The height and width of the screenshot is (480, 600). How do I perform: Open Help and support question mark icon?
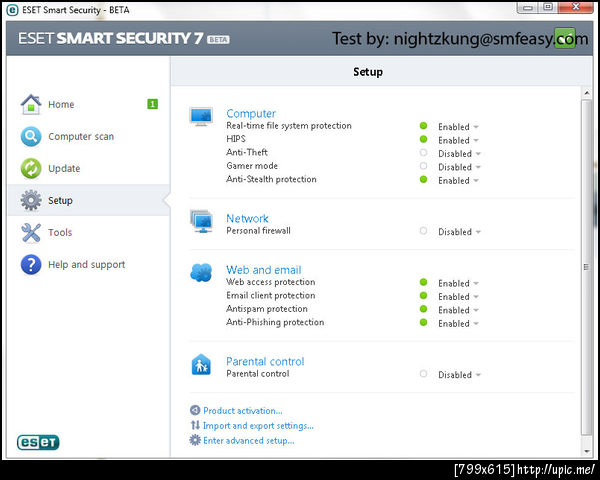[x=31, y=264]
